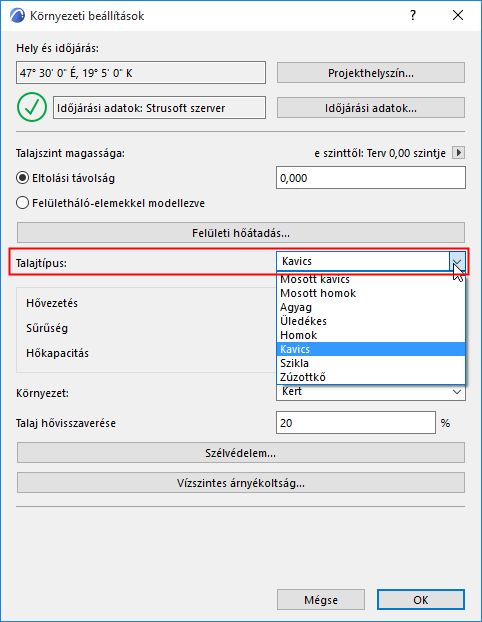
Task: Click the Talaj hővisszaverése field with 20
Action: coord(356,423)
